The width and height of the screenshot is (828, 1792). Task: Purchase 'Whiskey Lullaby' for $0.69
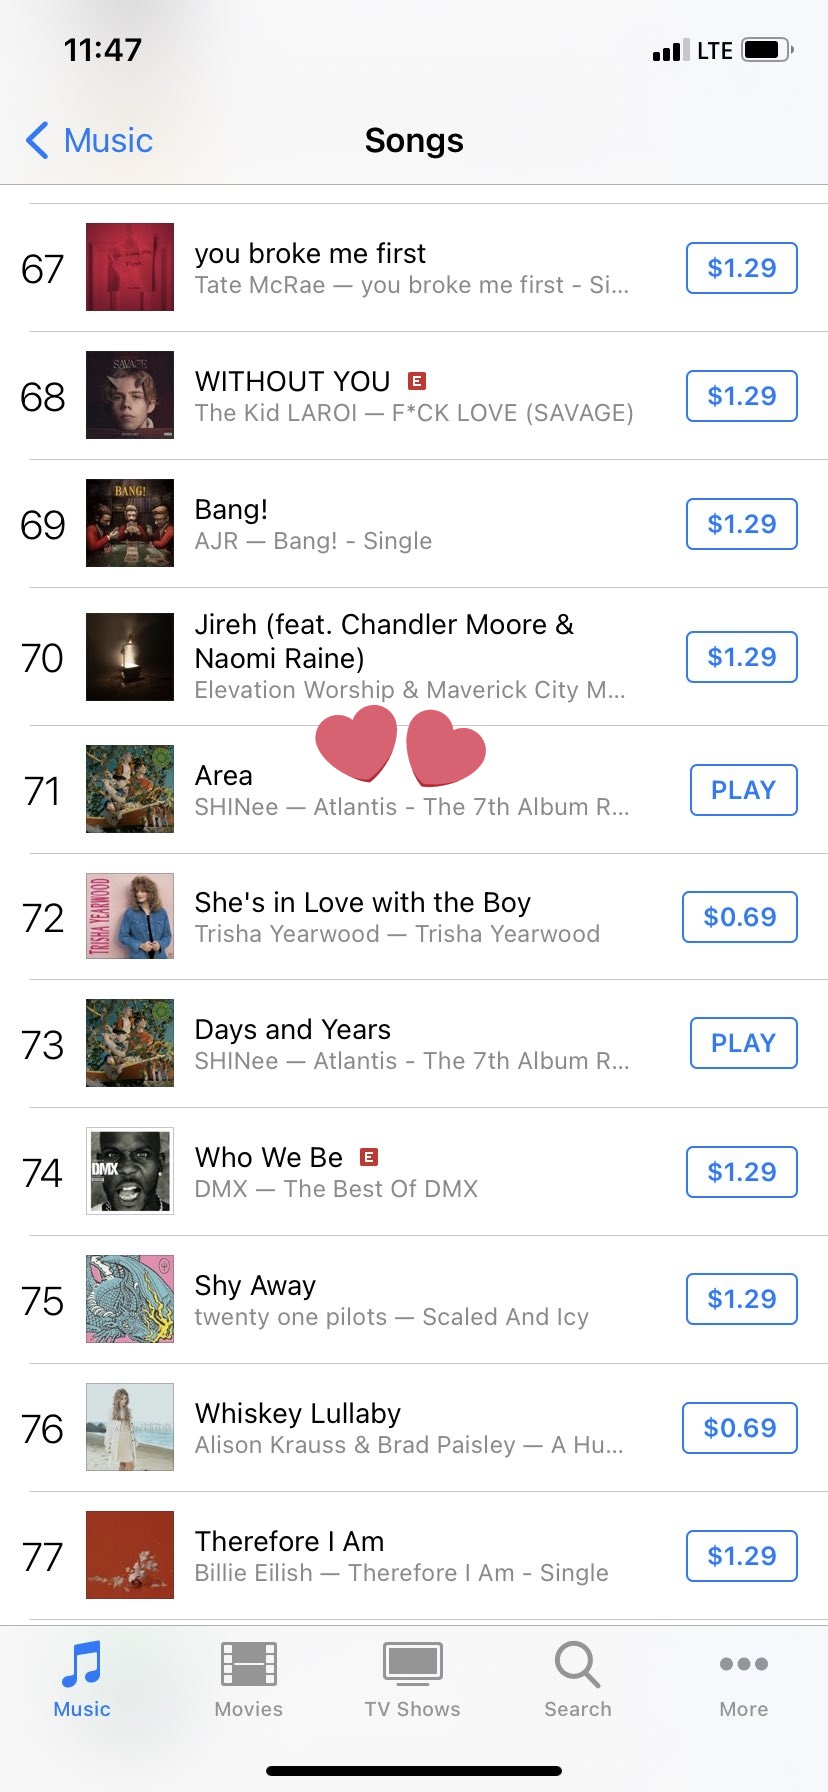pos(739,1428)
